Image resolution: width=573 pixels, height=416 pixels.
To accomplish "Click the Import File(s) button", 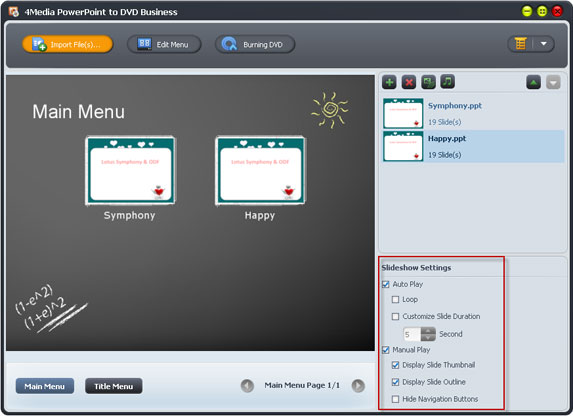I will pos(67,44).
